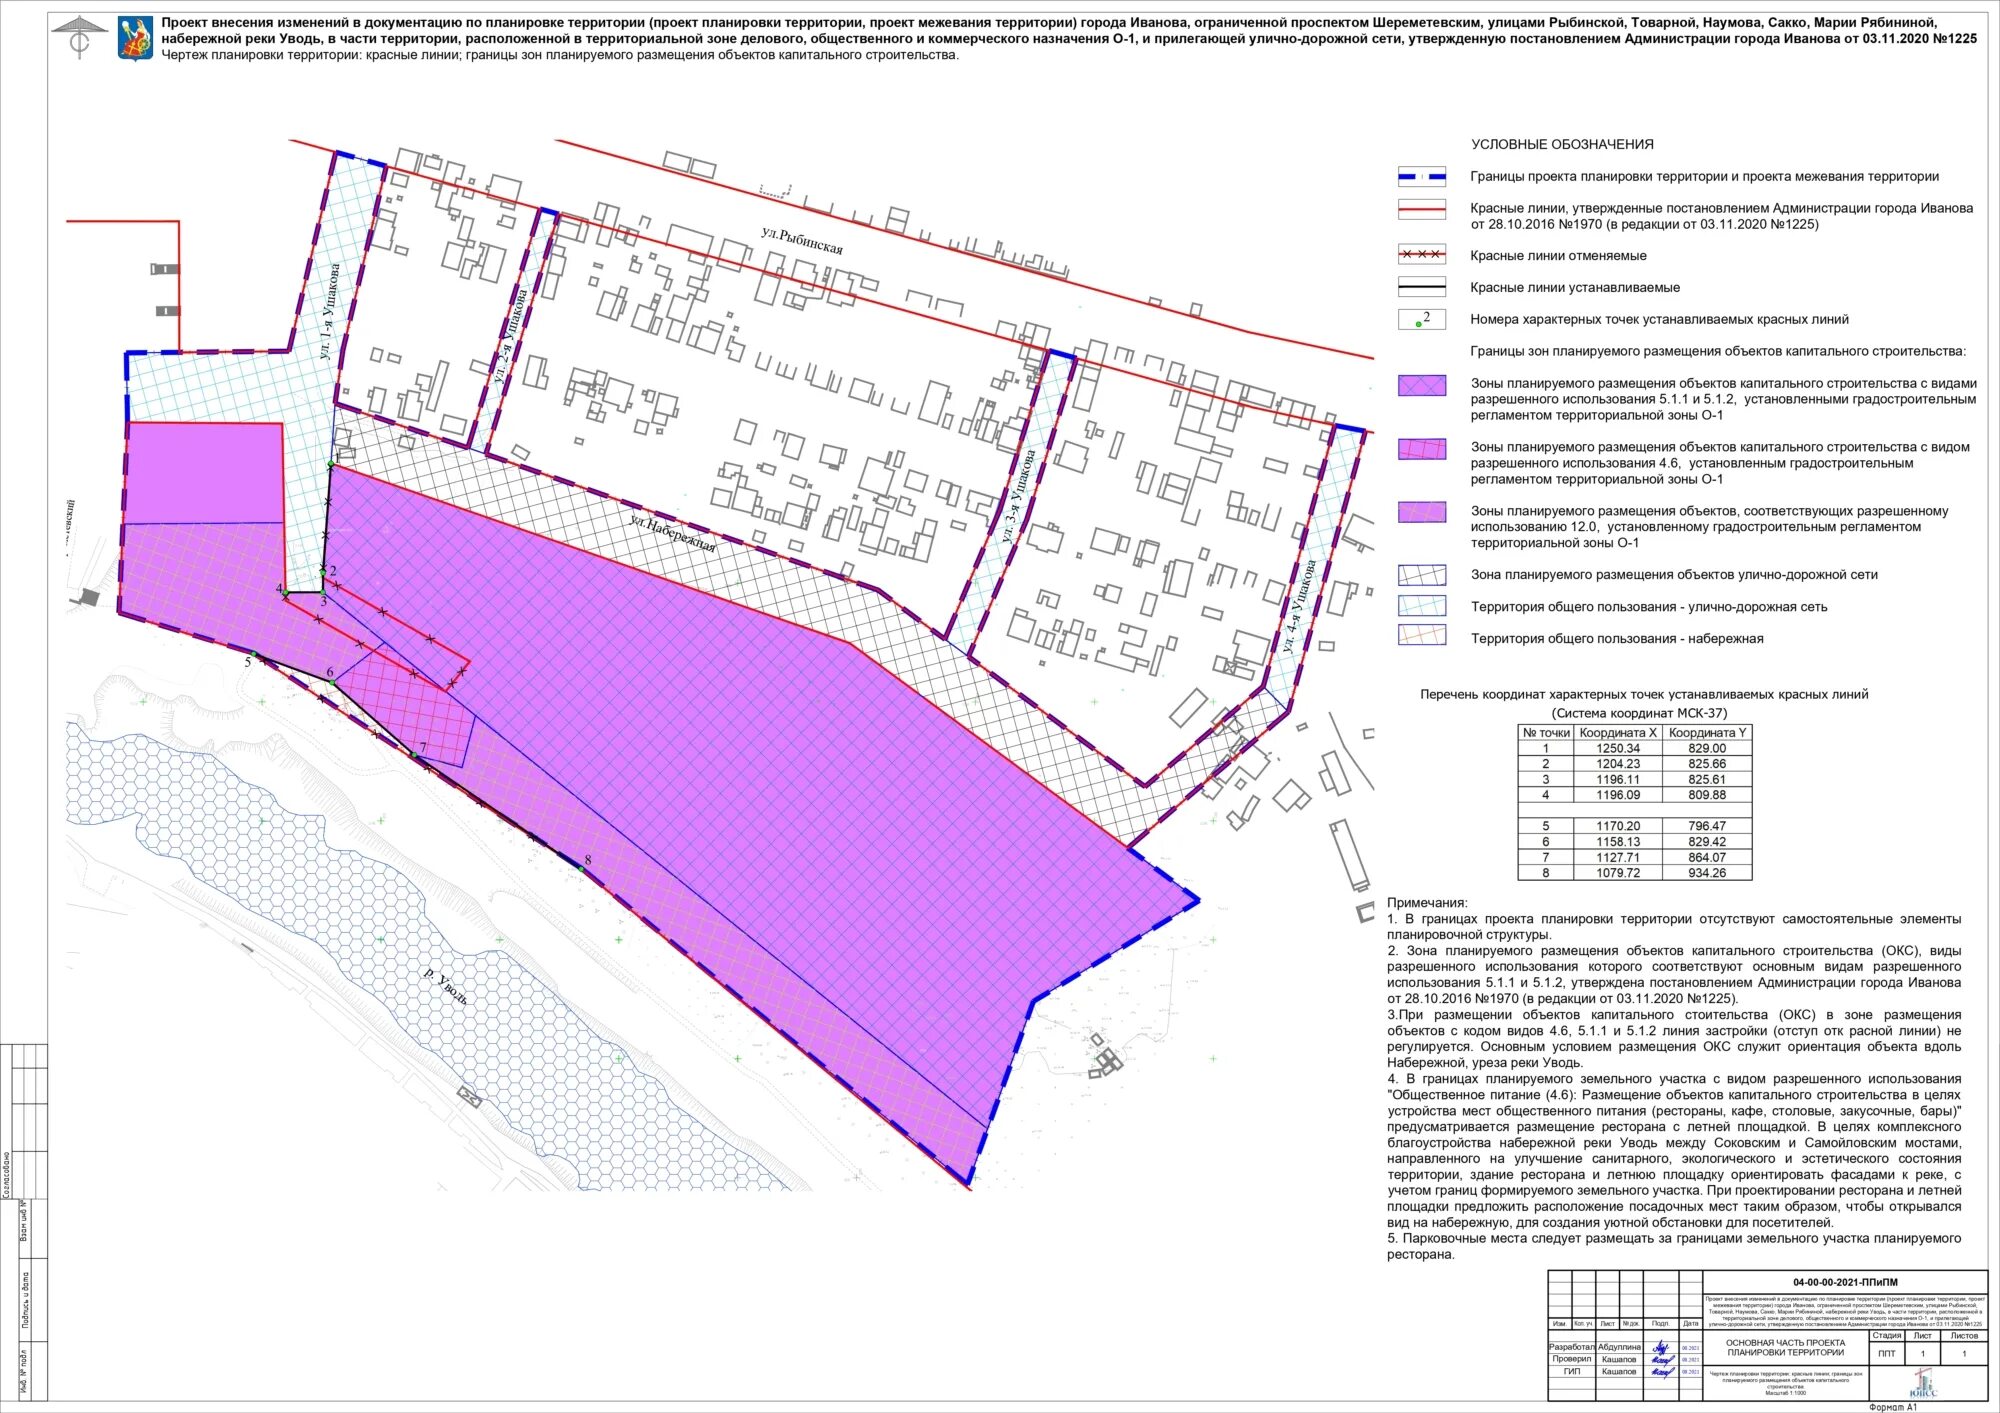Pick the street-road network zone hatch swatch
2000x1413 pixels.
1421,575
